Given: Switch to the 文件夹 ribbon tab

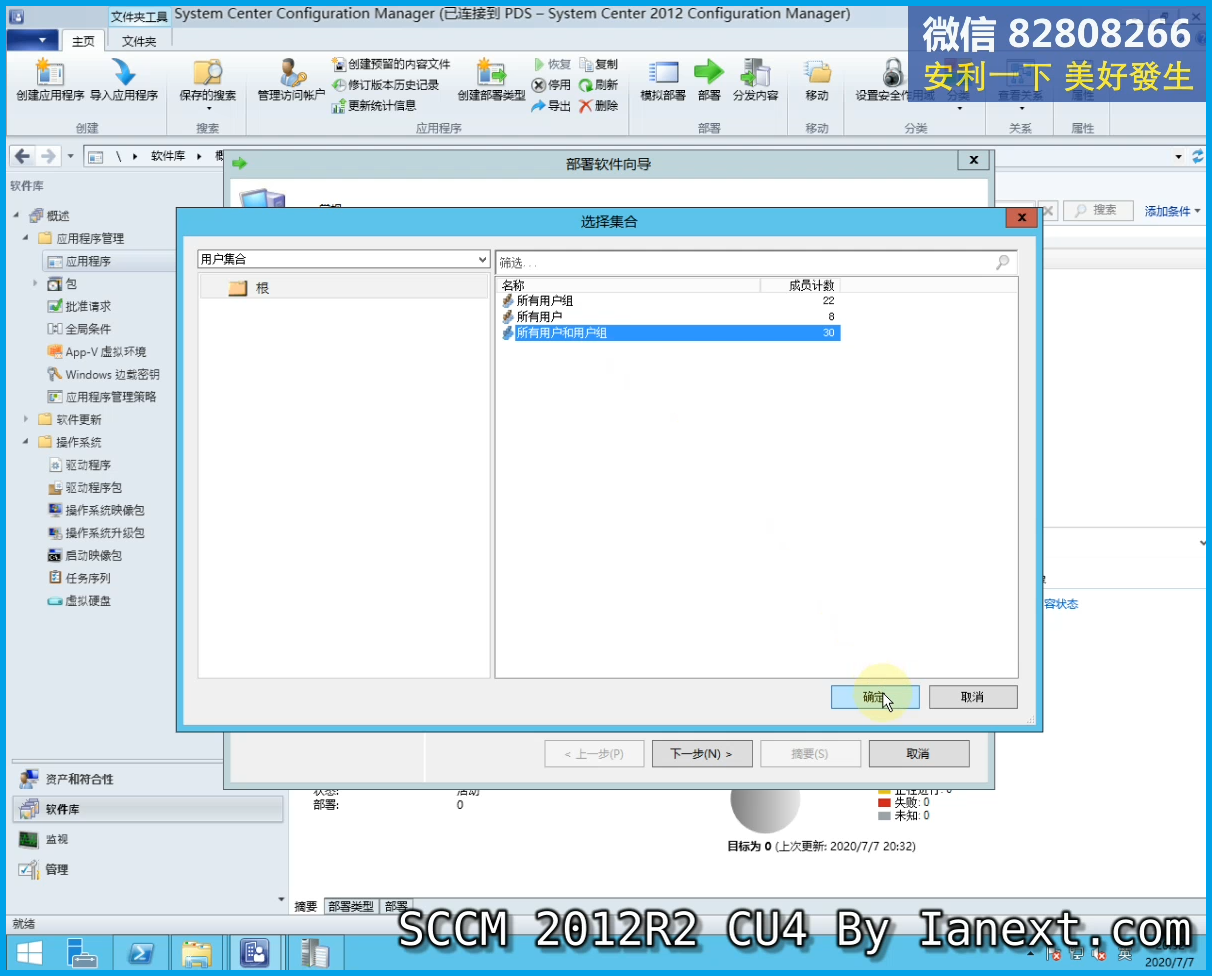Looking at the screenshot, I should pyautogui.click(x=139, y=41).
